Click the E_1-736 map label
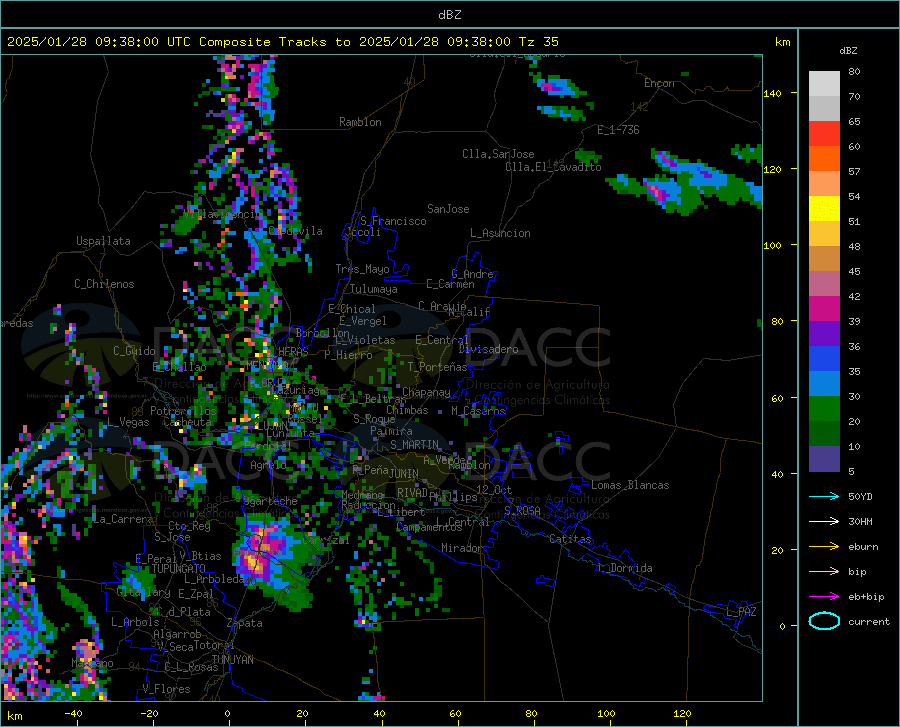The image size is (900, 727). coord(618,130)
